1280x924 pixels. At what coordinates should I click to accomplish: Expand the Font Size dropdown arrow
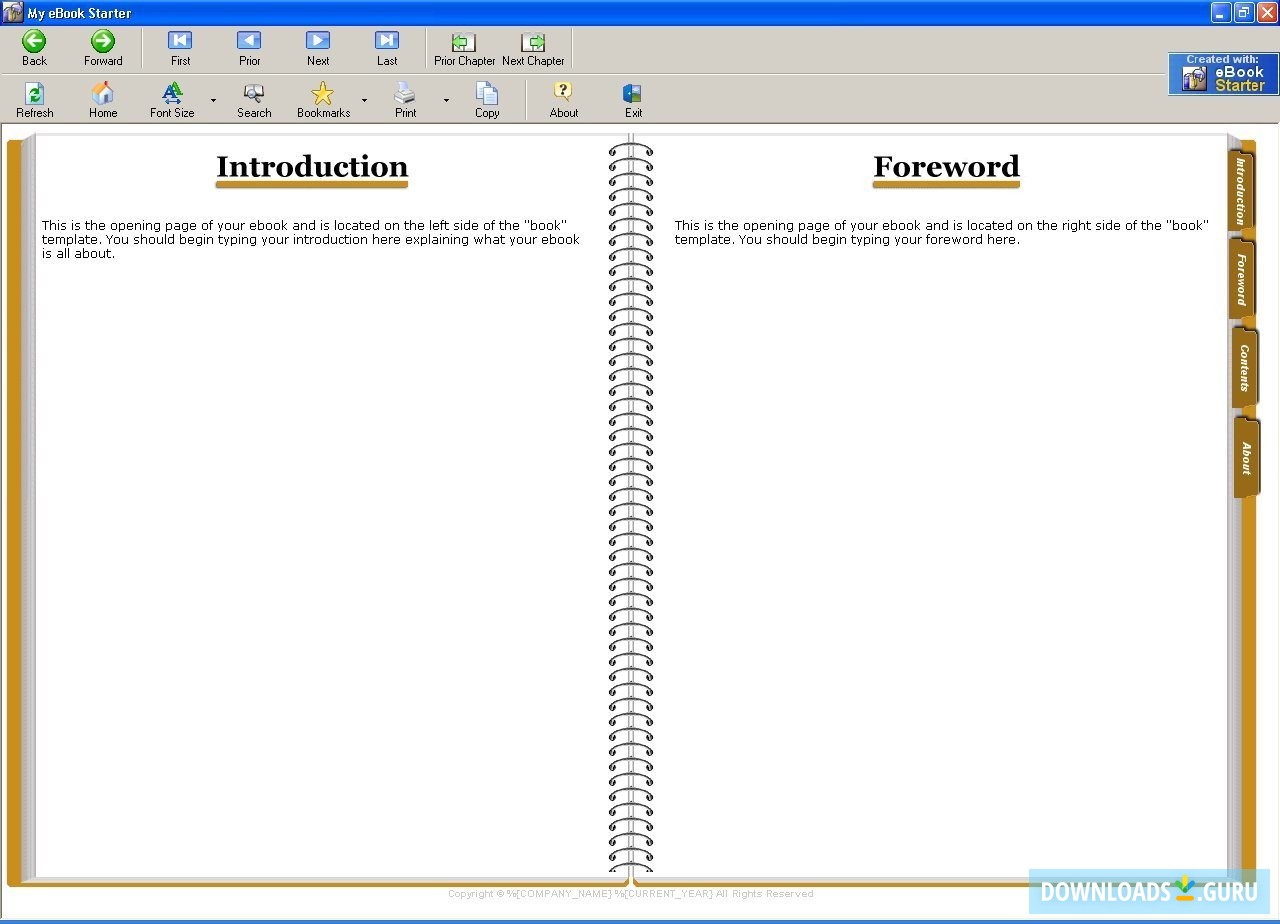point(213,101)
